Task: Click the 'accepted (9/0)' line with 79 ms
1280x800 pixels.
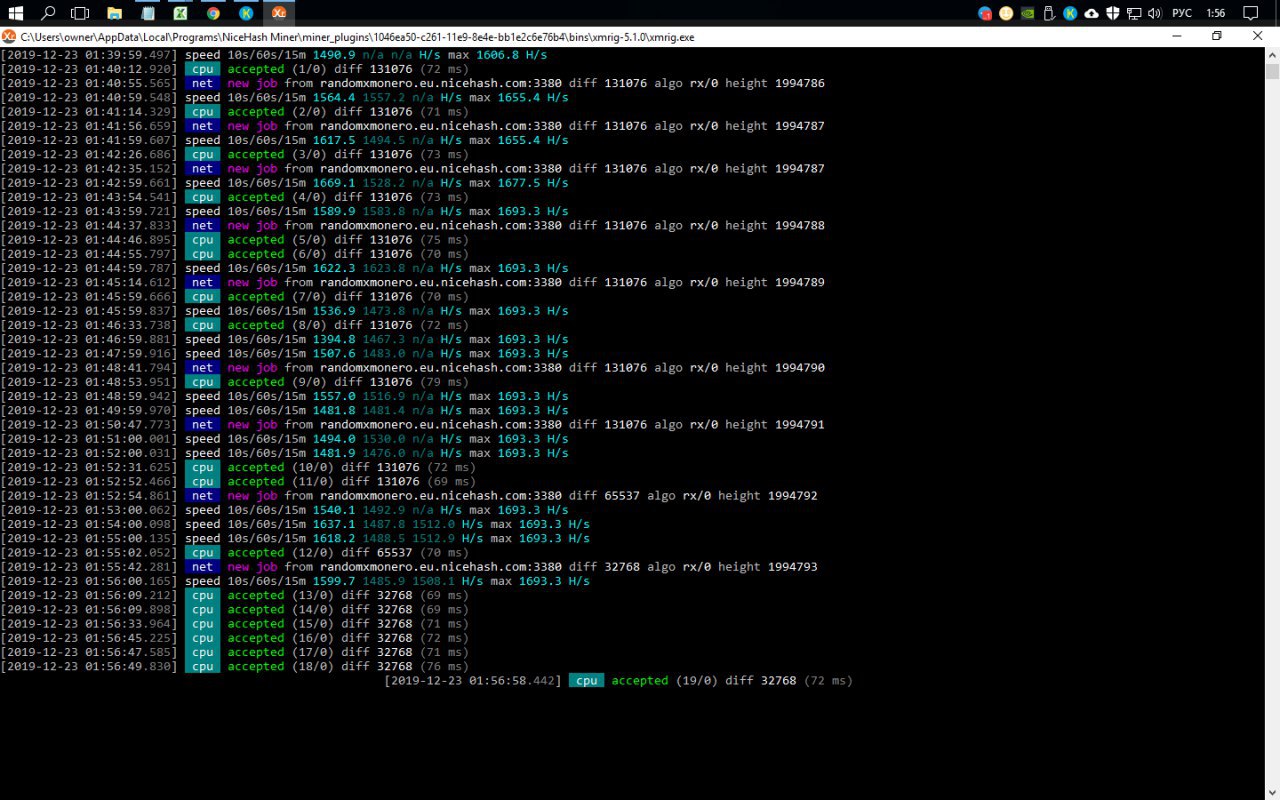Action: [x=234, y=382]
